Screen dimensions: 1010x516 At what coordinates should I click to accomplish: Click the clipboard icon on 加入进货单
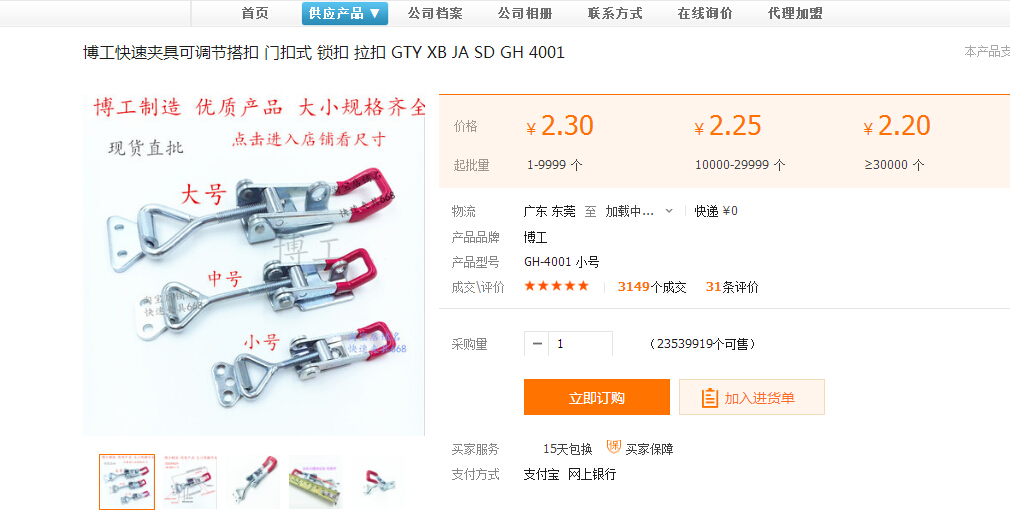tap(709, 397)
